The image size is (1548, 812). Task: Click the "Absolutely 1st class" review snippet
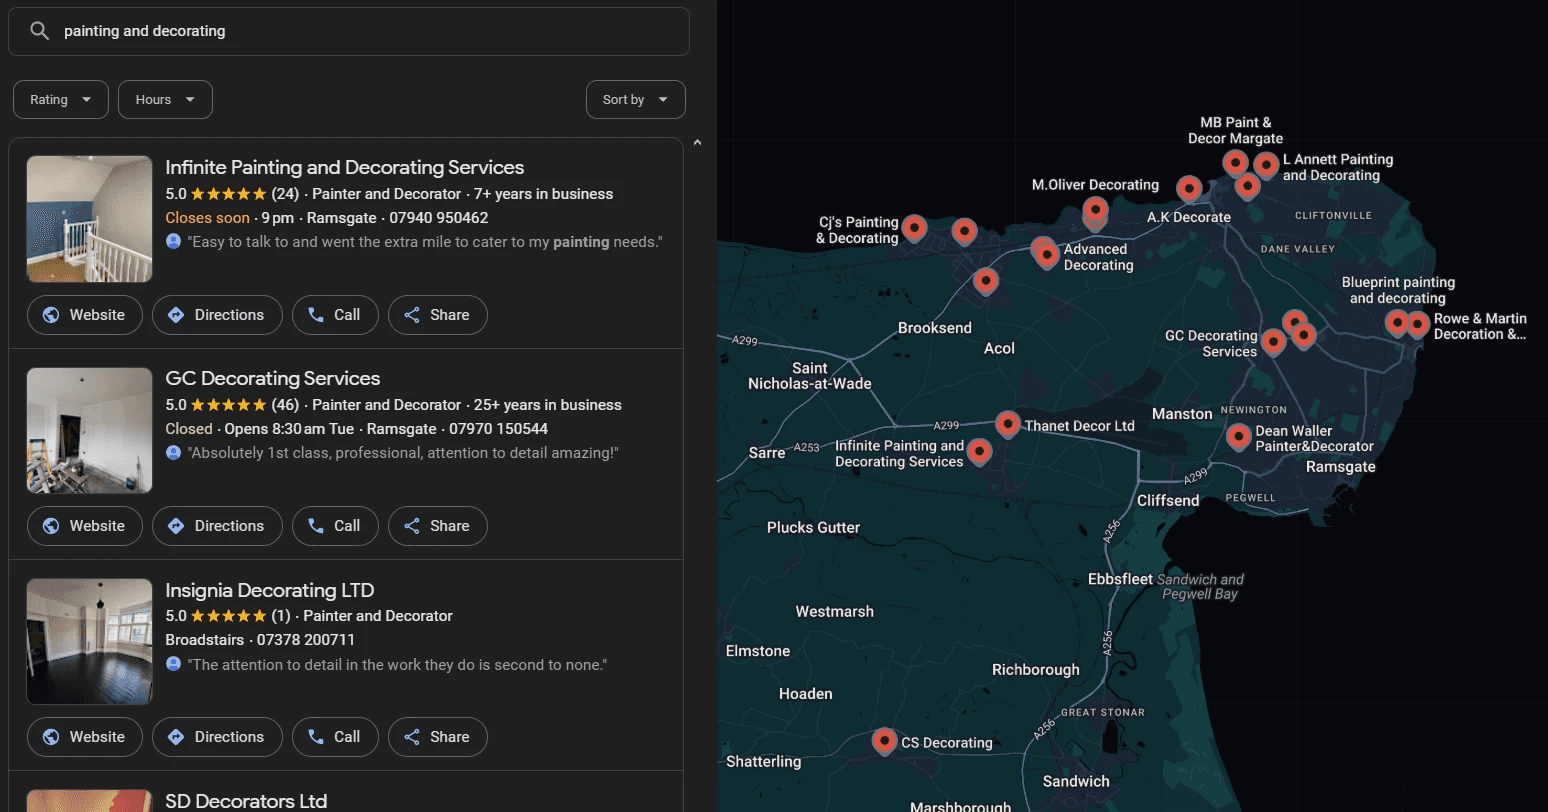click(403, 453)
